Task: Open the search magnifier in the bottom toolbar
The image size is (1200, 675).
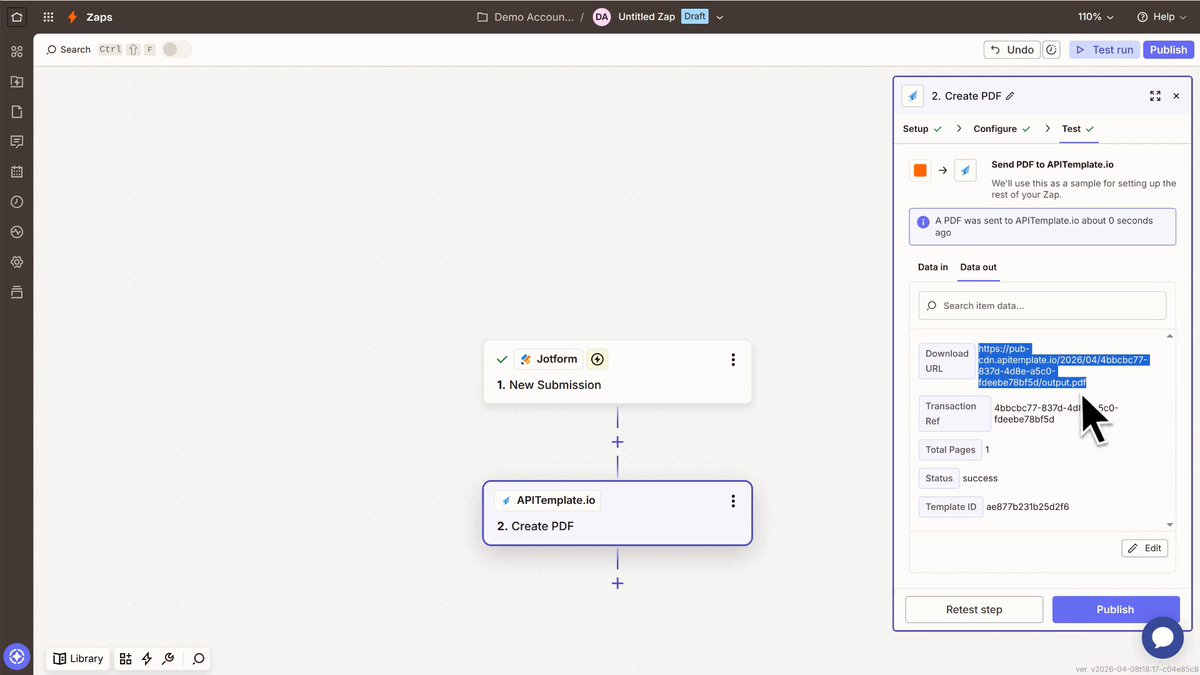Action: click(x=198, y=658)
